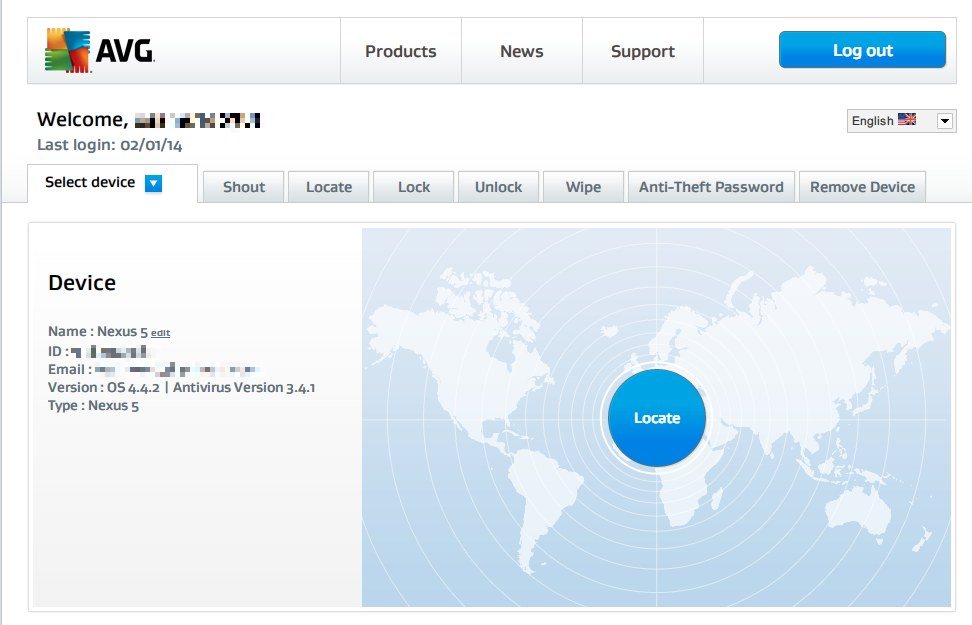Viewport: 972px width, 625px height.
Task: Click the 'Version : OS 4.4.2' line
Action: point(182,388)
